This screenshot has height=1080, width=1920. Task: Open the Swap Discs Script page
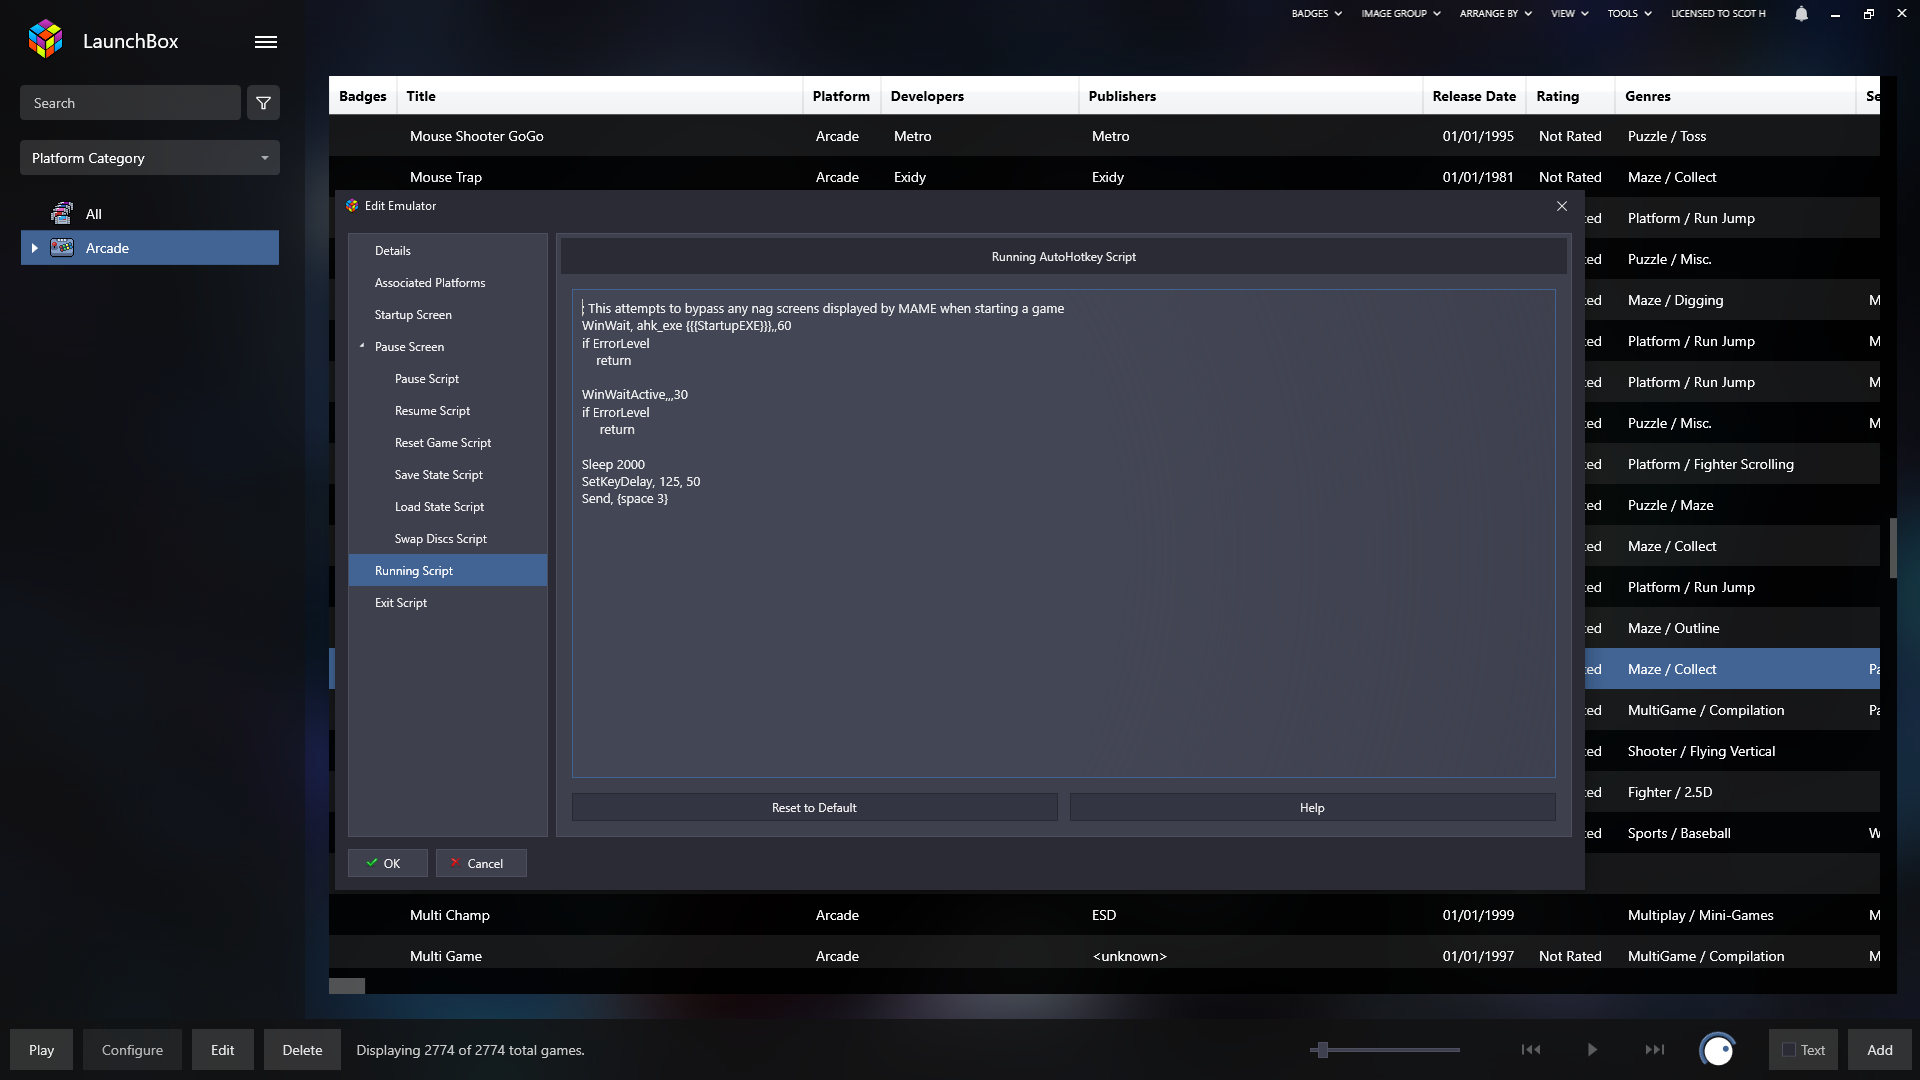(x=448, y=539)
